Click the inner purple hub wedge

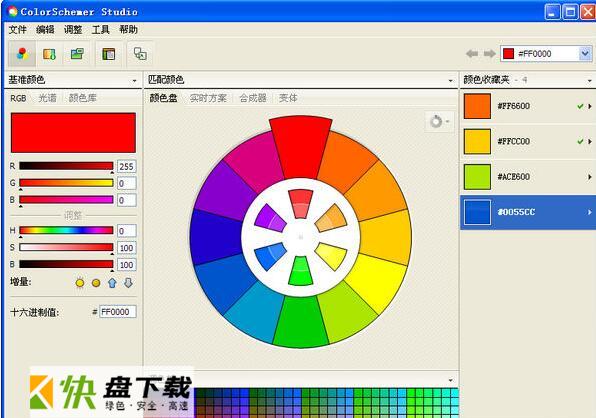pyautogui.click(x=269, y=218)
